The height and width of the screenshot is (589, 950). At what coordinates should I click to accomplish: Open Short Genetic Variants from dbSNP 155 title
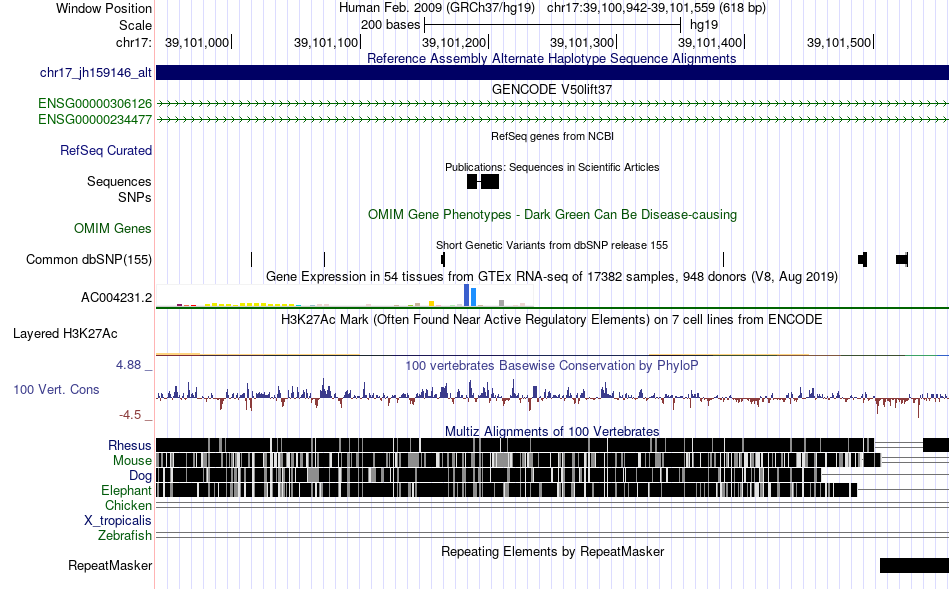pyautogui.click(x=552, y=245)
